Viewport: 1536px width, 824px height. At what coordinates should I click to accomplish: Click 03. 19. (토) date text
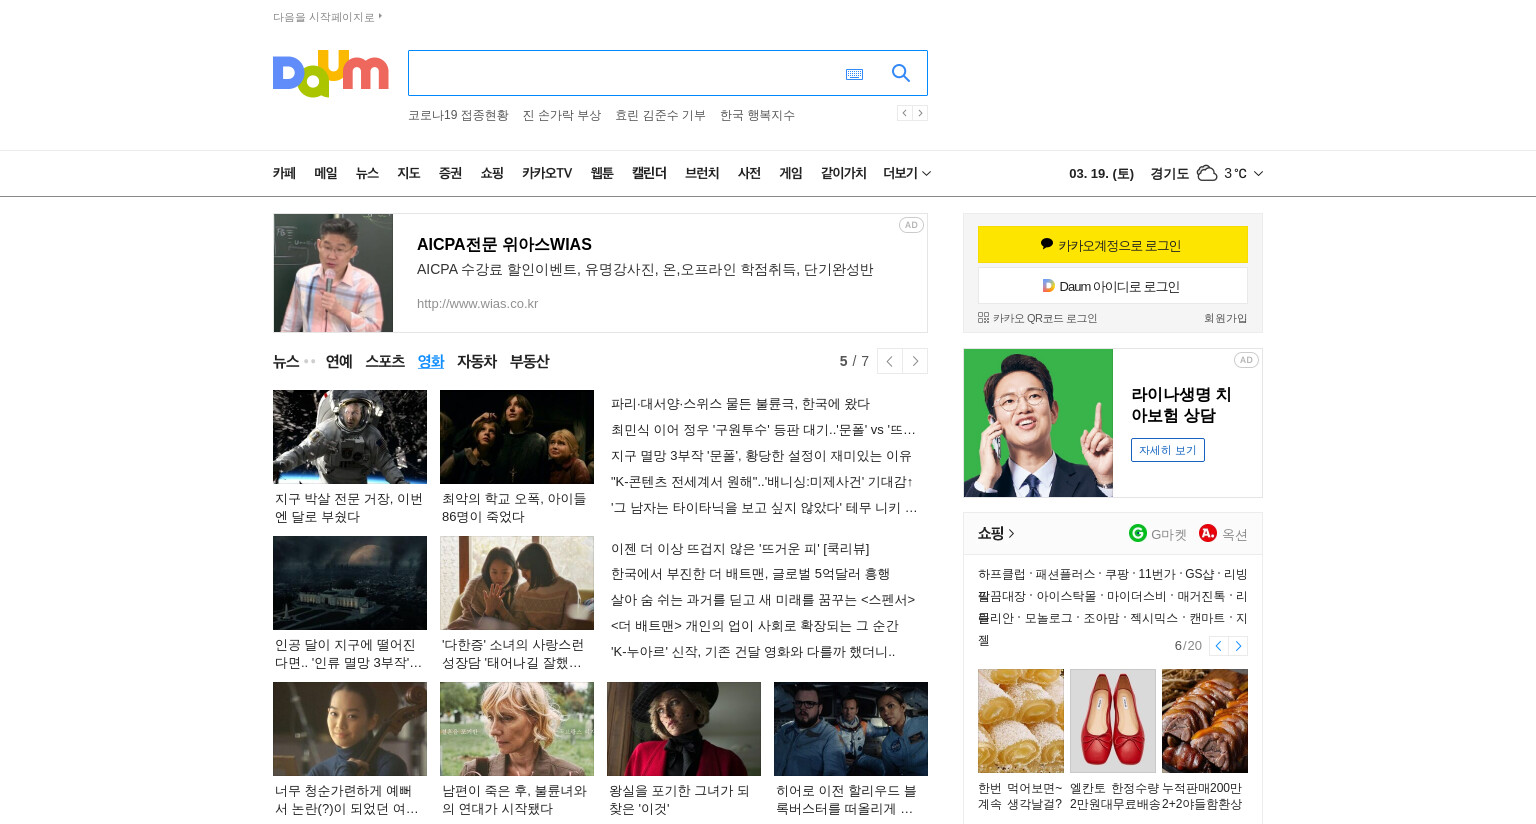tap(1101, 173)
